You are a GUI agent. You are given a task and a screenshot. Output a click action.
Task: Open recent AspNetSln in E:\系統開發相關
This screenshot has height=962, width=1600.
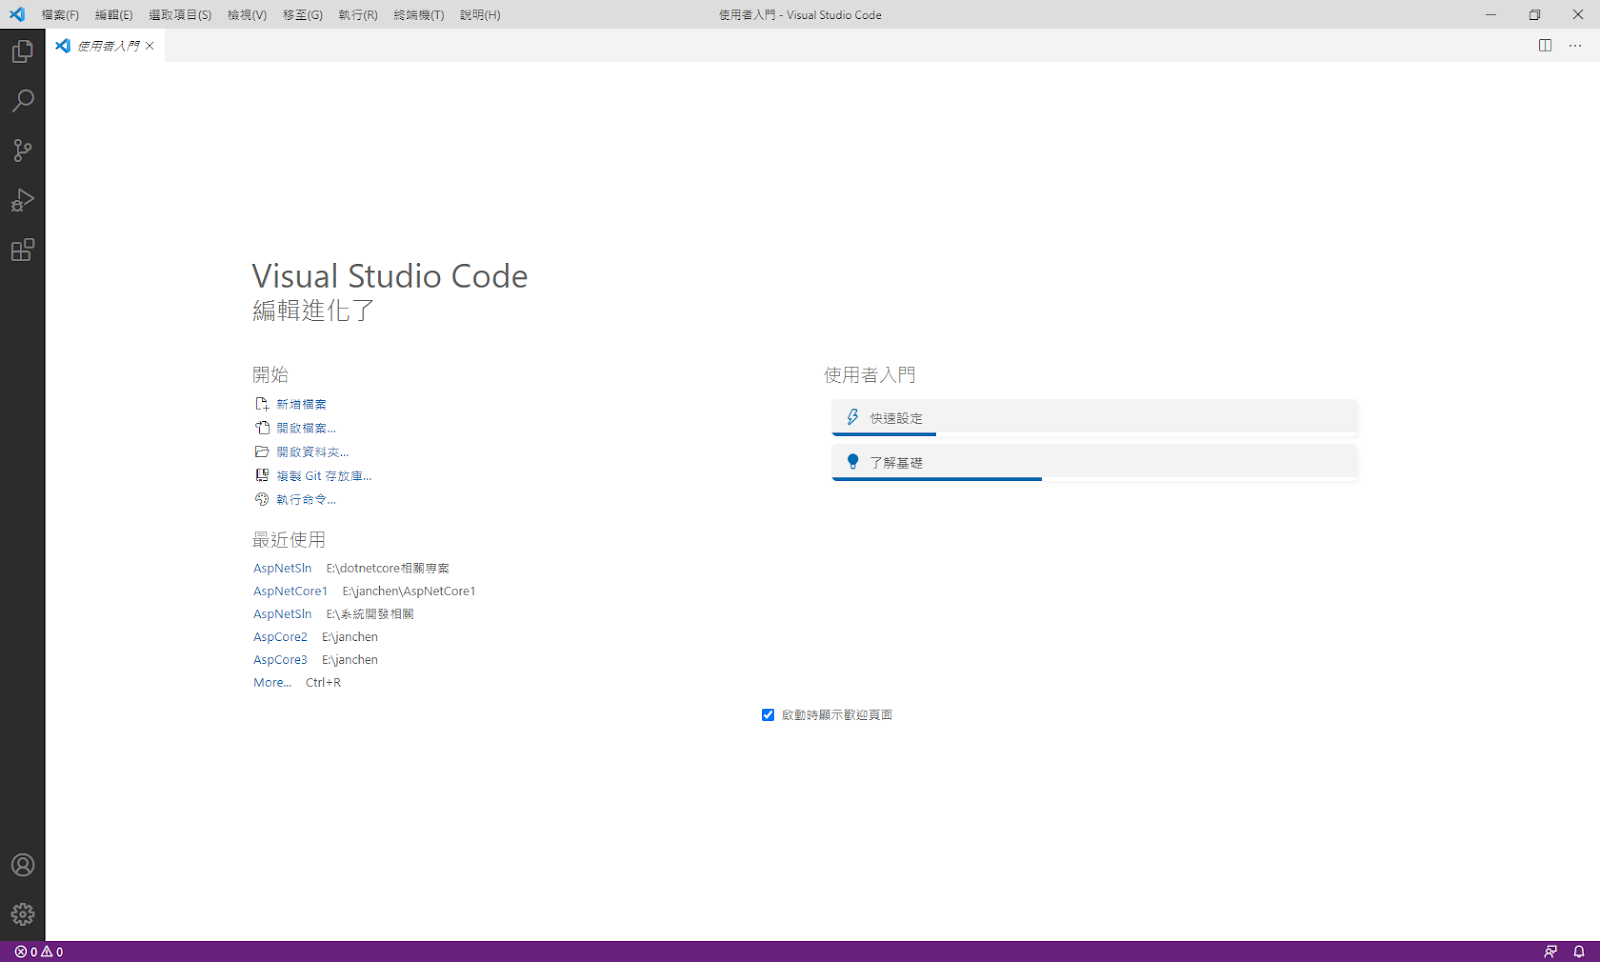(x=282, y=614)
